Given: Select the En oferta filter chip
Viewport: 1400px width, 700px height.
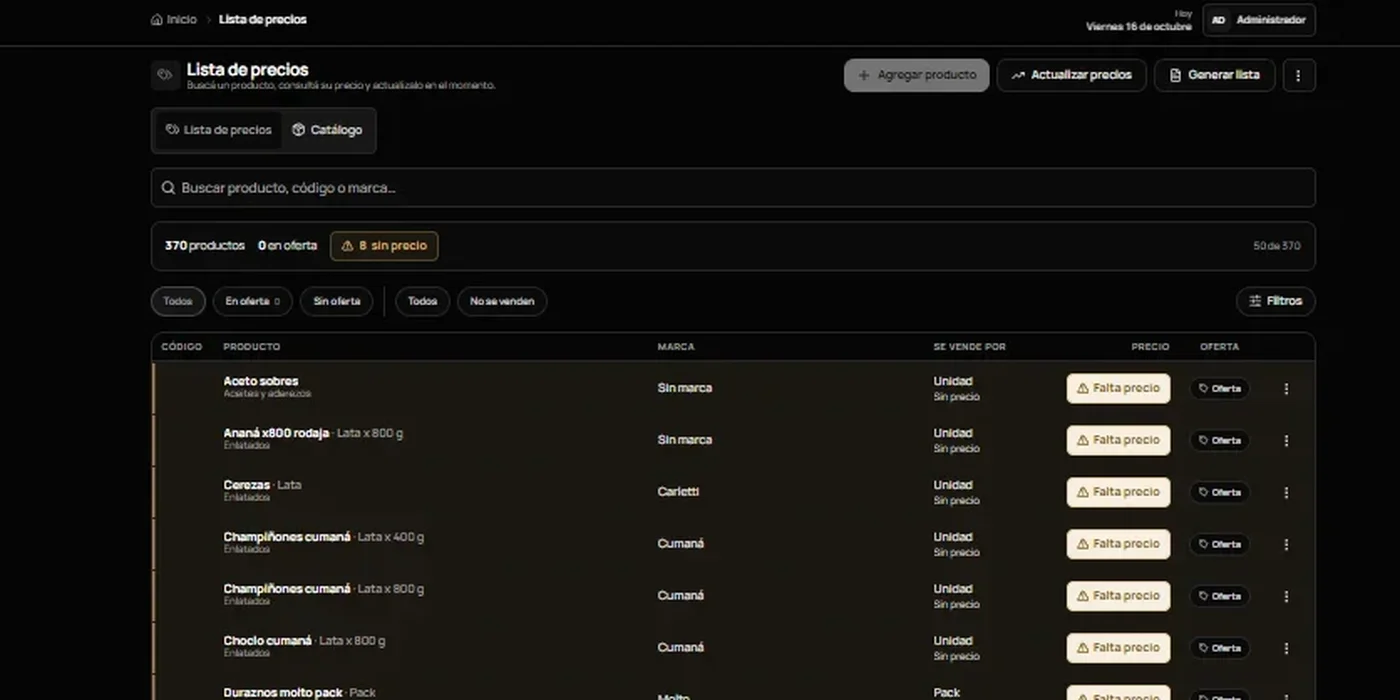Looking at the screenshot, I should [252, 301].
